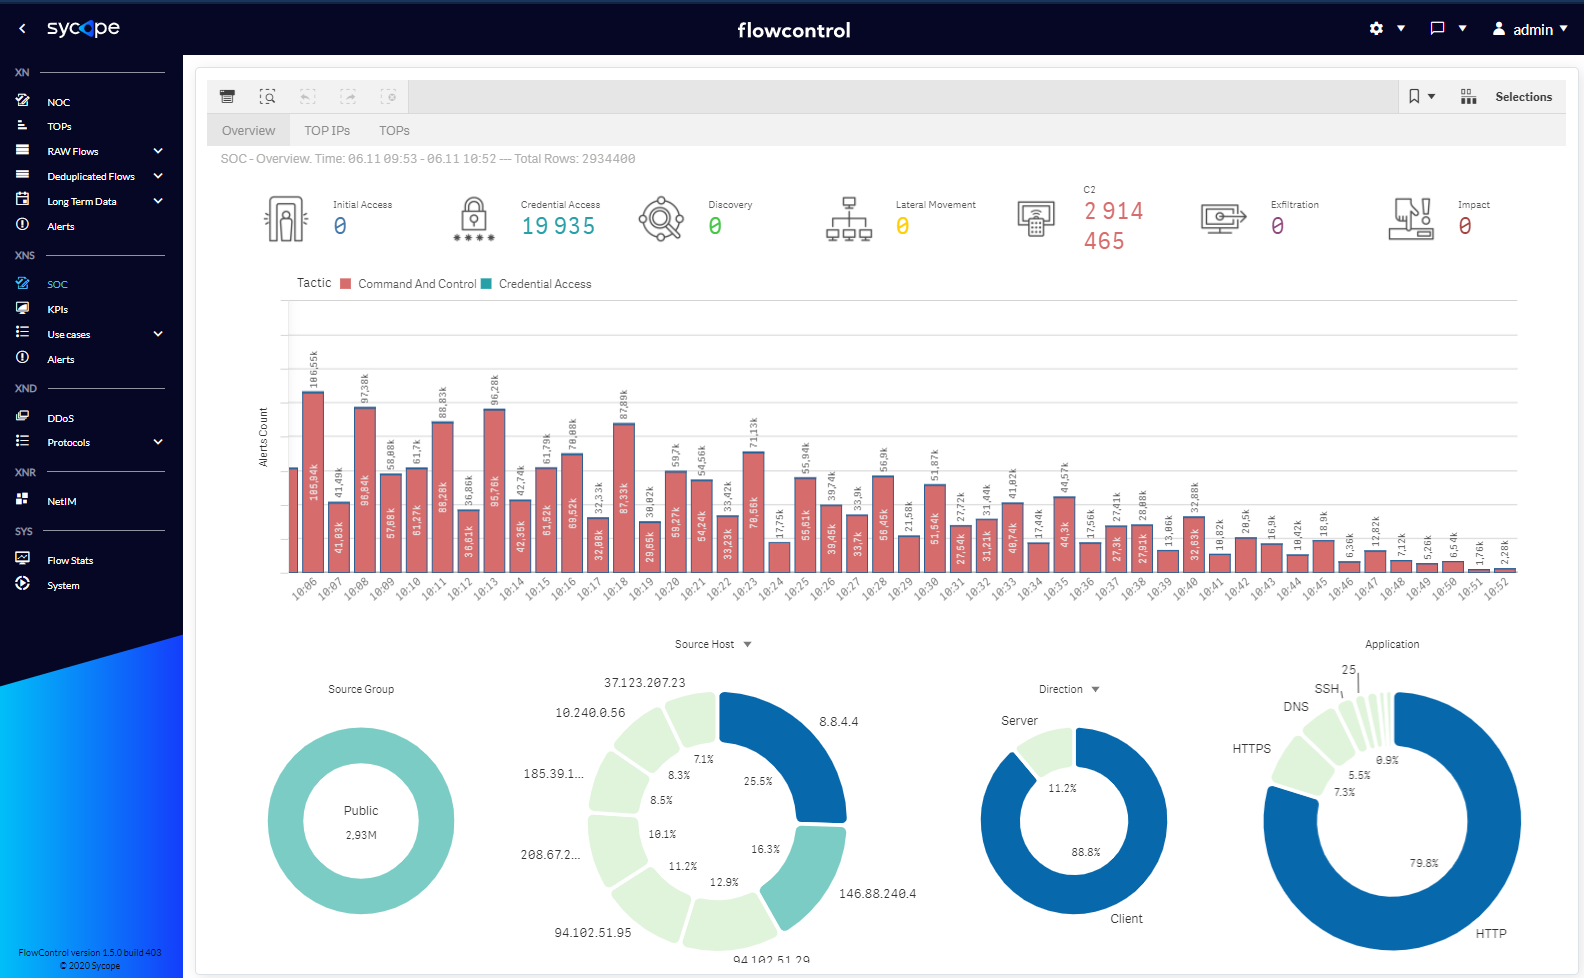Image resolution: width=1584 pixels, height=978 pixels.
Task: Expand the Use cases chevron
Action: point(158,334)
